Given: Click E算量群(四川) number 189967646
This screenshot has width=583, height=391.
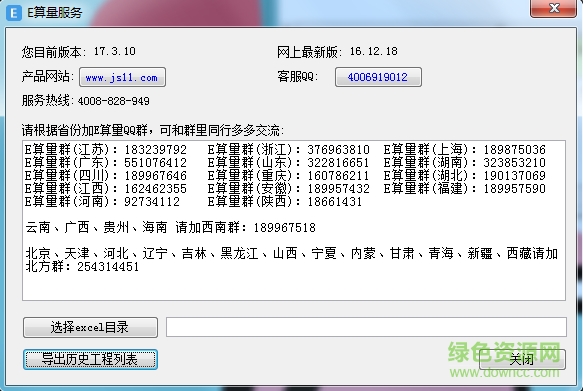Looking at the screenshot, I should [x=155, y=176].
